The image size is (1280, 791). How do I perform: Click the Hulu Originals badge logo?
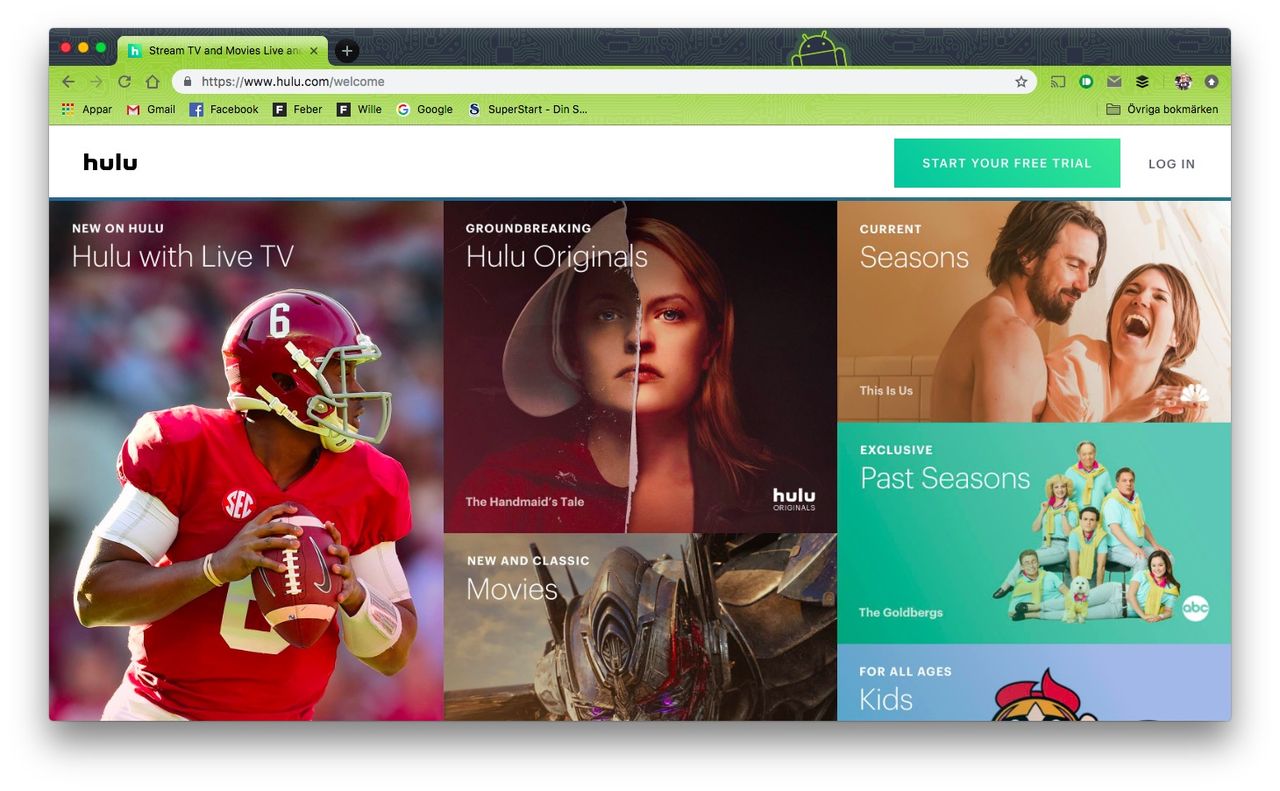coord(794,499)
